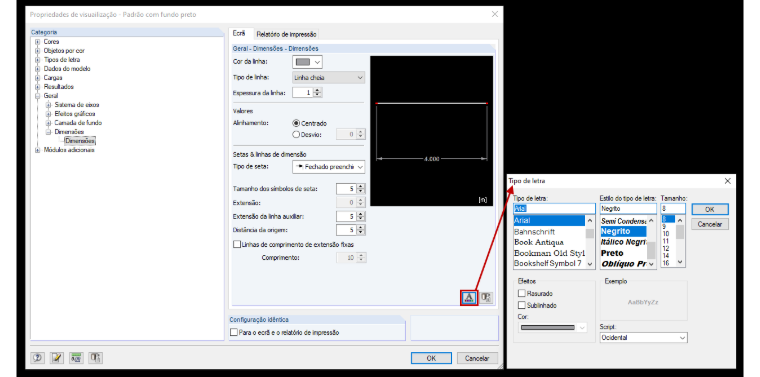Viewport: 760px width, 377px height.
Task: Check Para o ecrã e o relatório de impressão
Action: point(235,333)
